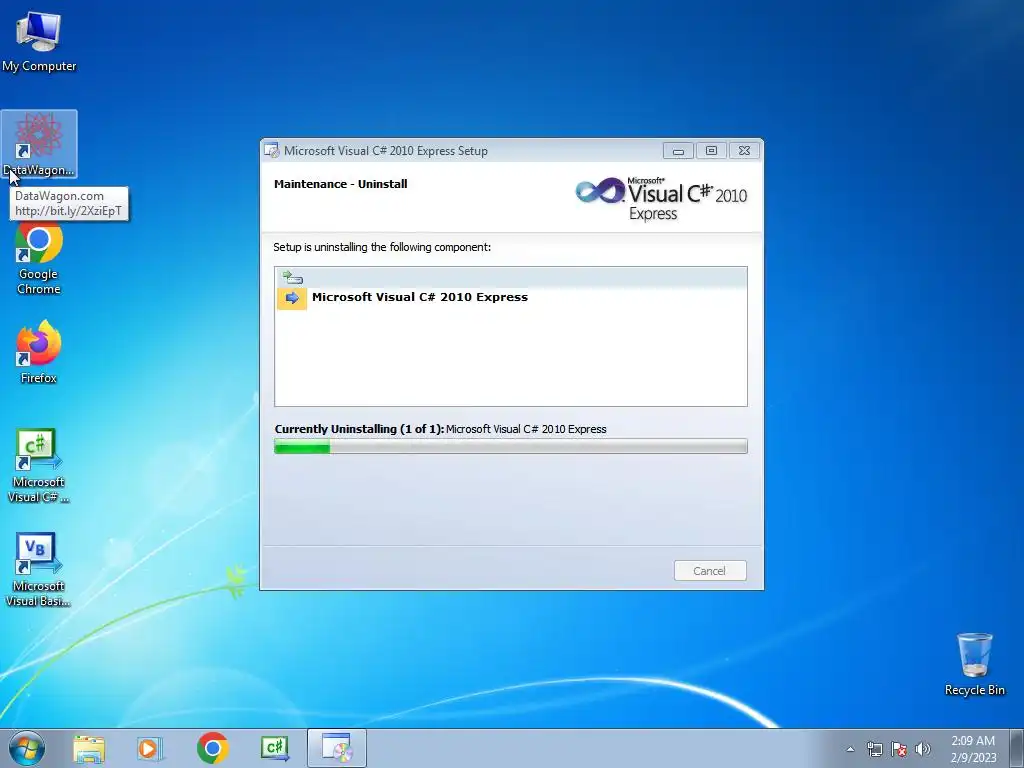Show hidden system tray icons

coord(850,749)
